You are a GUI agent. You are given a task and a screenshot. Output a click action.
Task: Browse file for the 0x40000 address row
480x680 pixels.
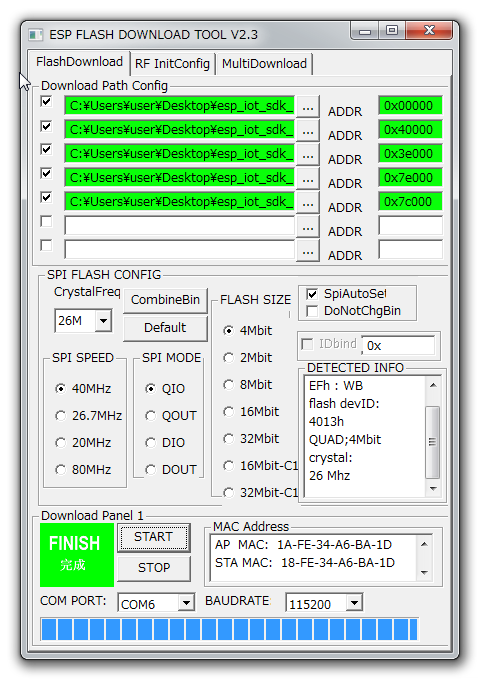tap(308, 131)
